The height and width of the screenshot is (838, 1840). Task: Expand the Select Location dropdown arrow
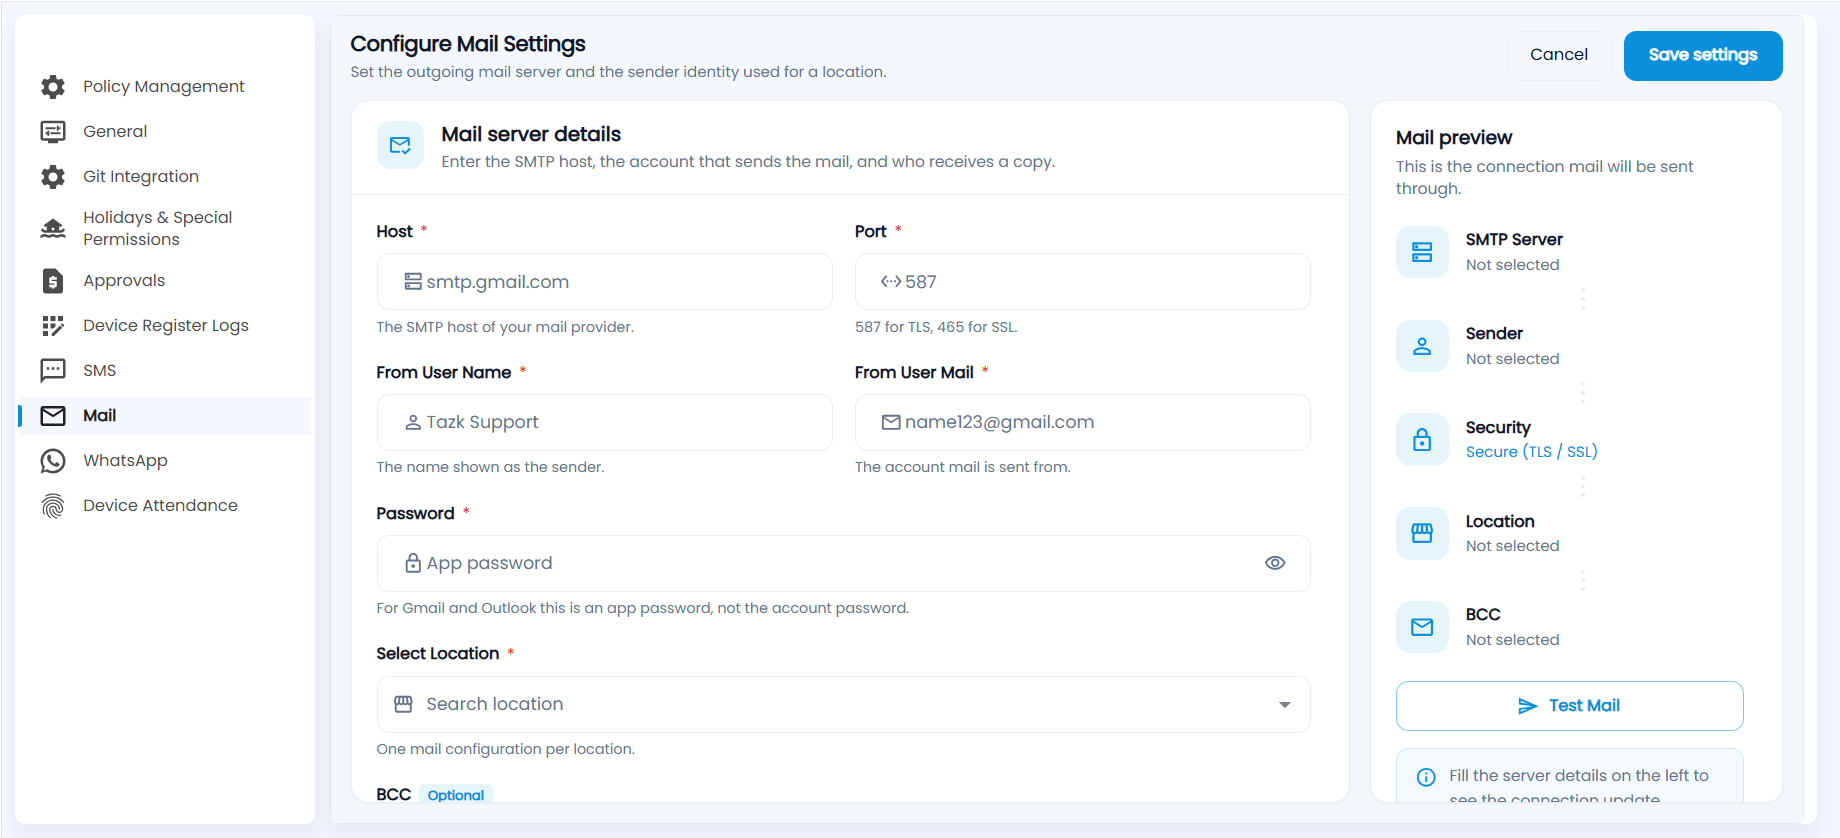point(1285,705)
